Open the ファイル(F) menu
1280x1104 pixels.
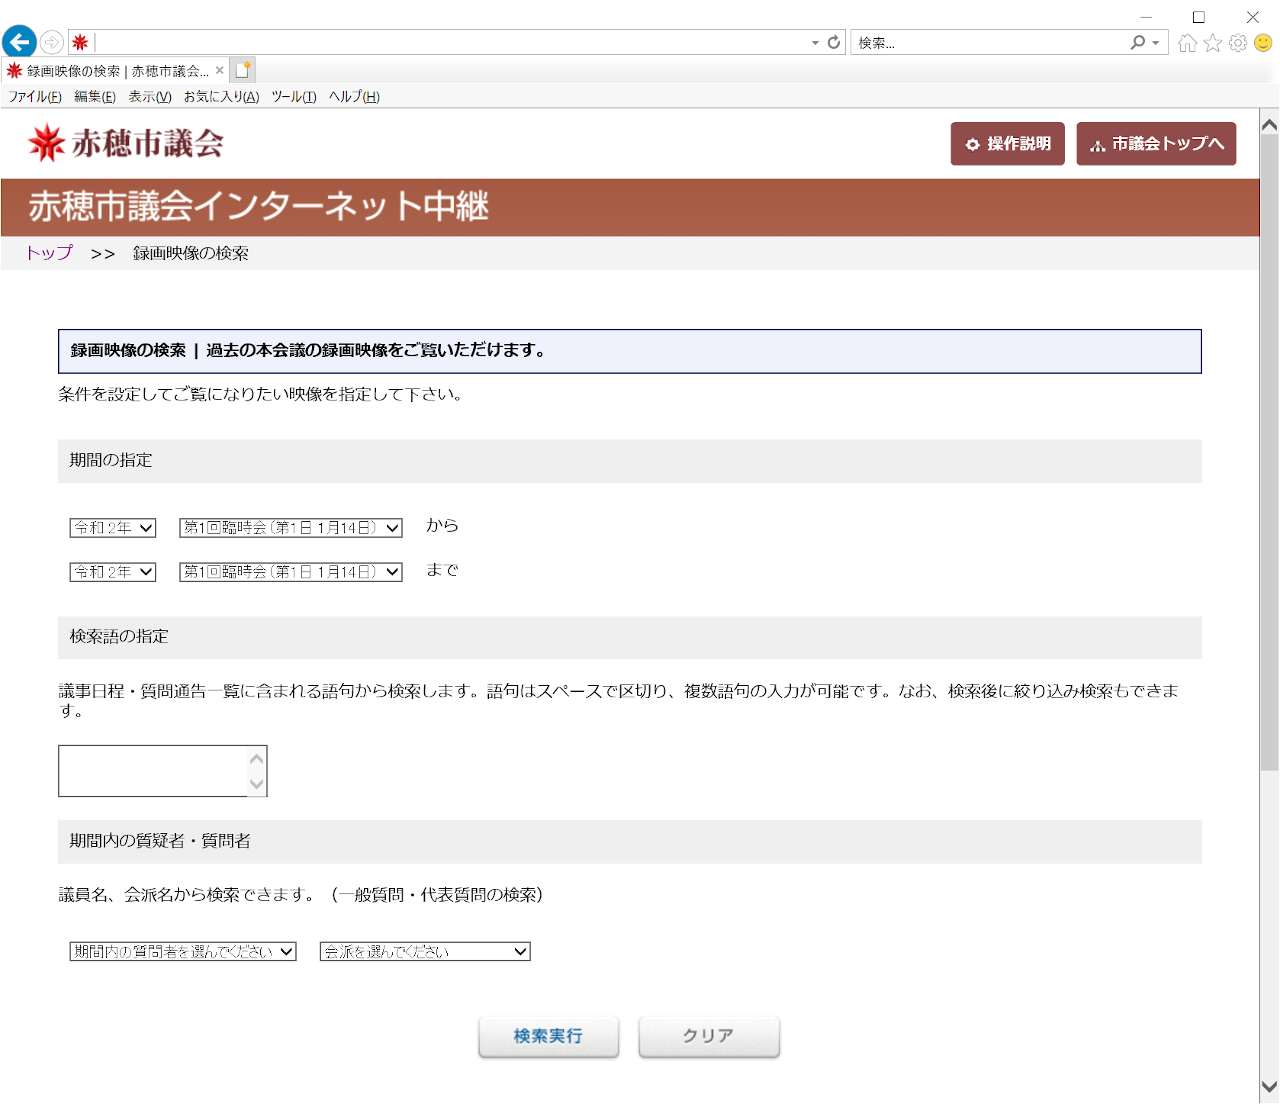pyautogui.click(x=35, y=97)
